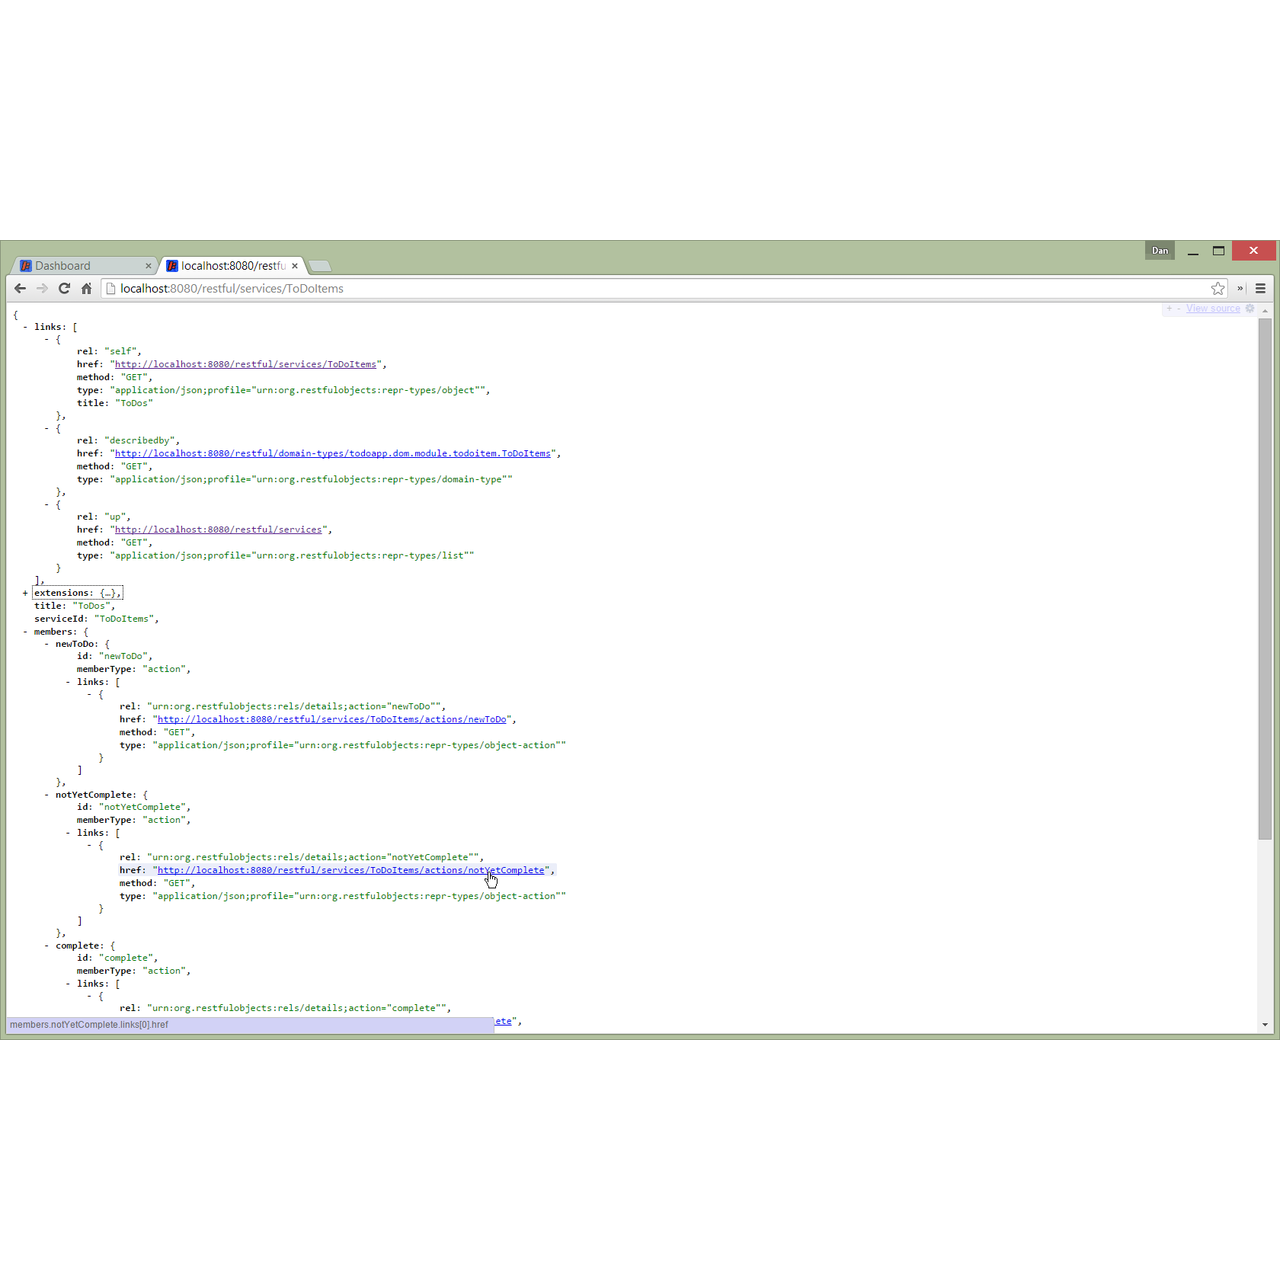1280x1280 pixels.
Task: Open JSON viewer settings gear
Action: pyautogui.click(x=1249, y=308)
